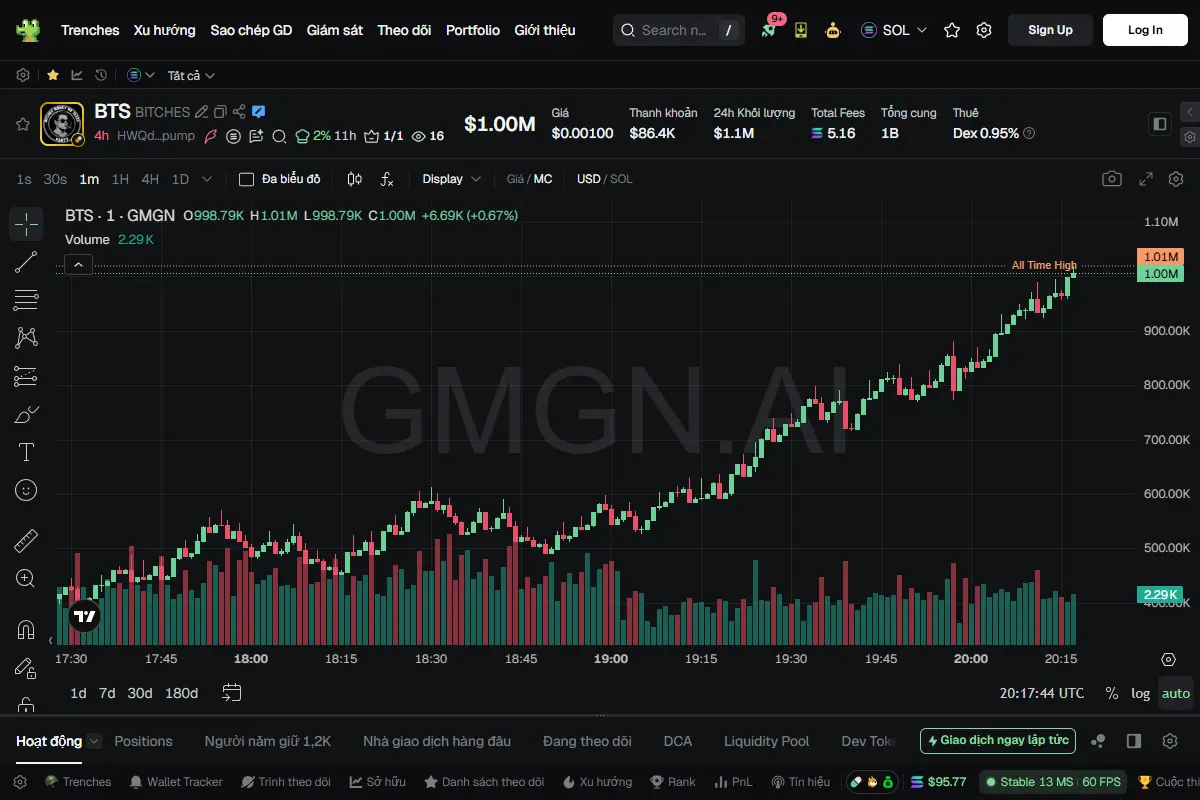
Task: Open the candlestick chart type selector
Action: click(354, 179)
